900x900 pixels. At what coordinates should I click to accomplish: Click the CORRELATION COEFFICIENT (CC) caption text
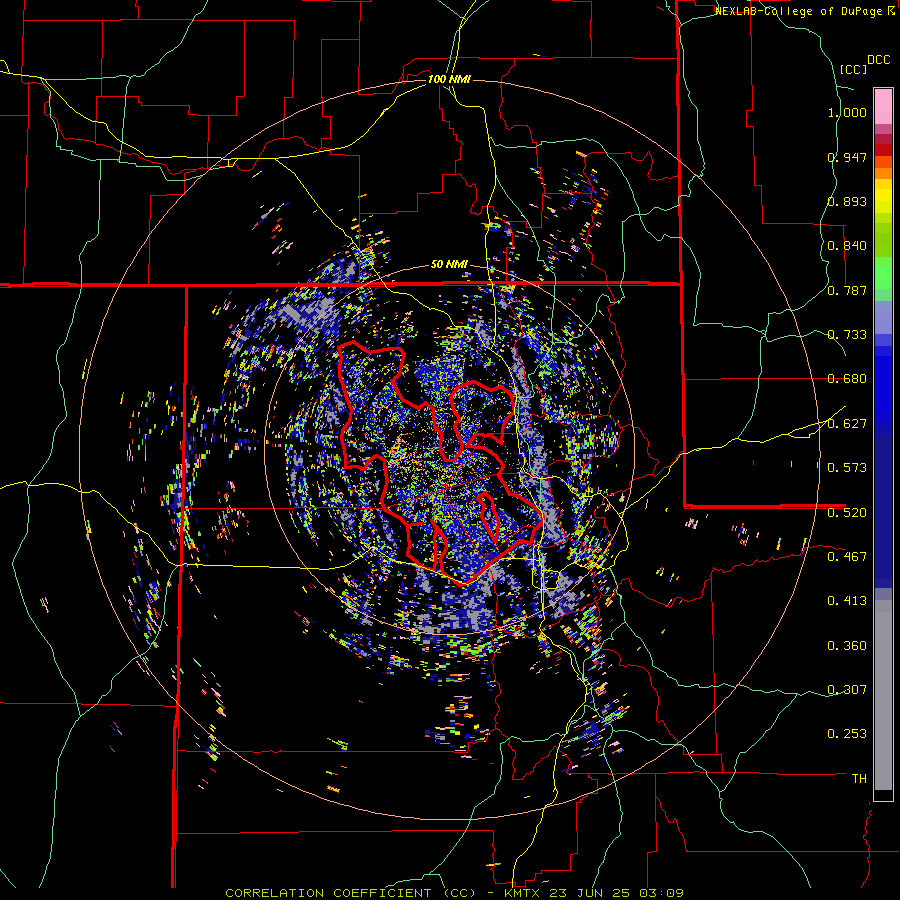coord(351,893)
